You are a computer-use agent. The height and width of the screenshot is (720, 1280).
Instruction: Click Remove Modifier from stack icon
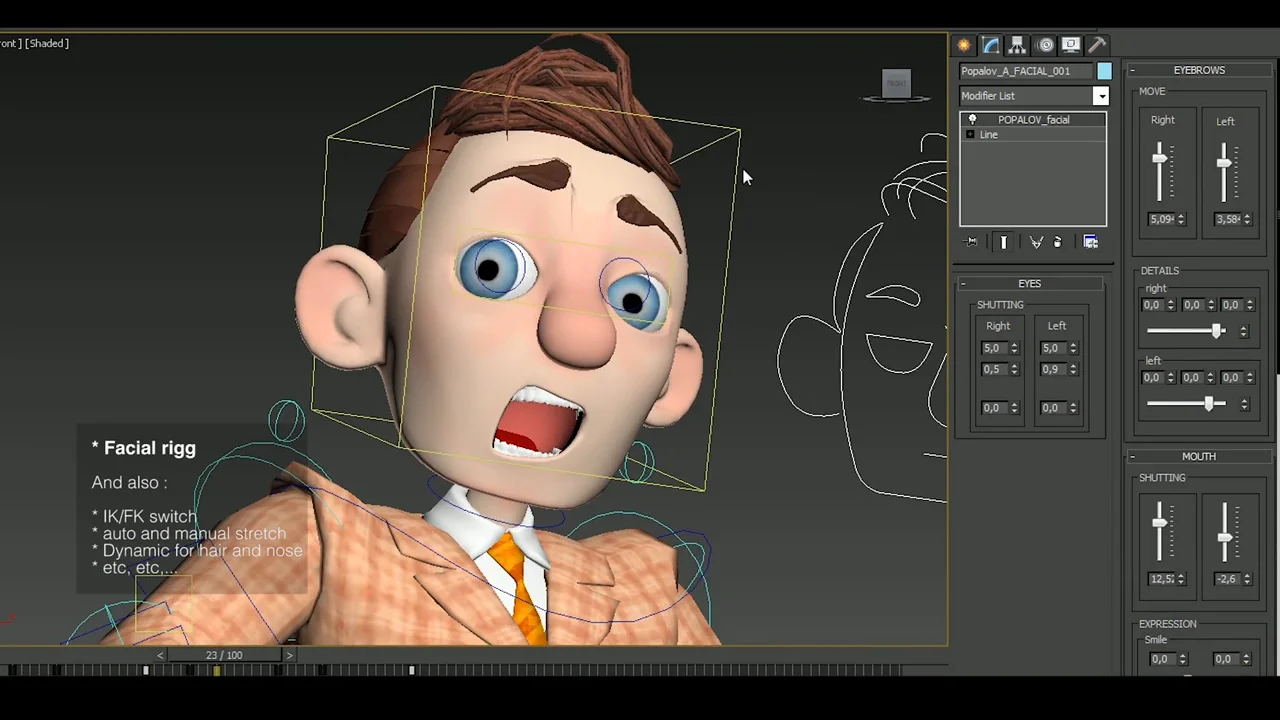(x=1058, y=242)
